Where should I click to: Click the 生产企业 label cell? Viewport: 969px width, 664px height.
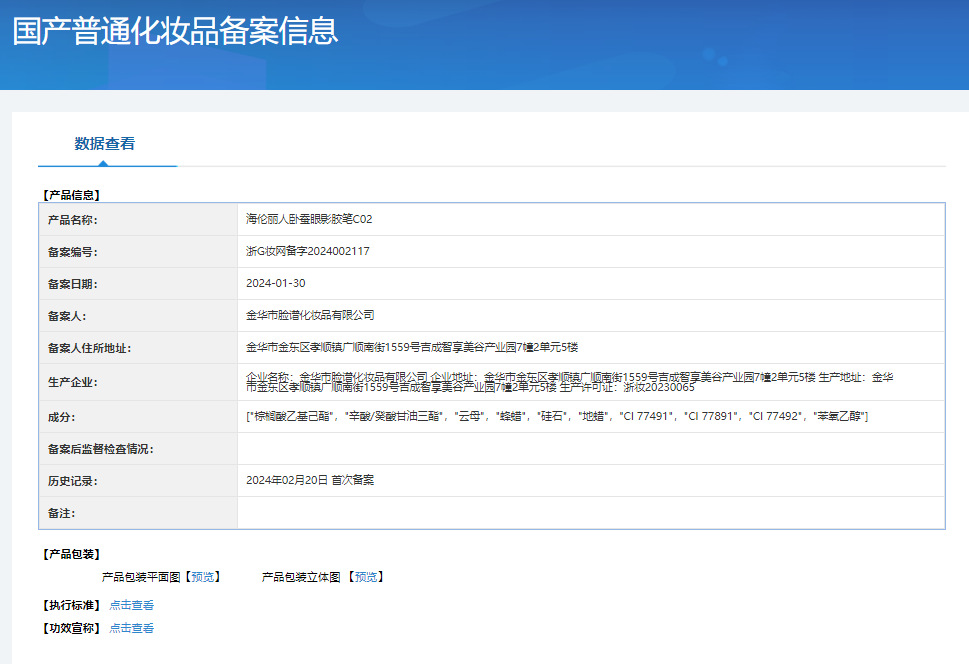[x=138, y=382]
